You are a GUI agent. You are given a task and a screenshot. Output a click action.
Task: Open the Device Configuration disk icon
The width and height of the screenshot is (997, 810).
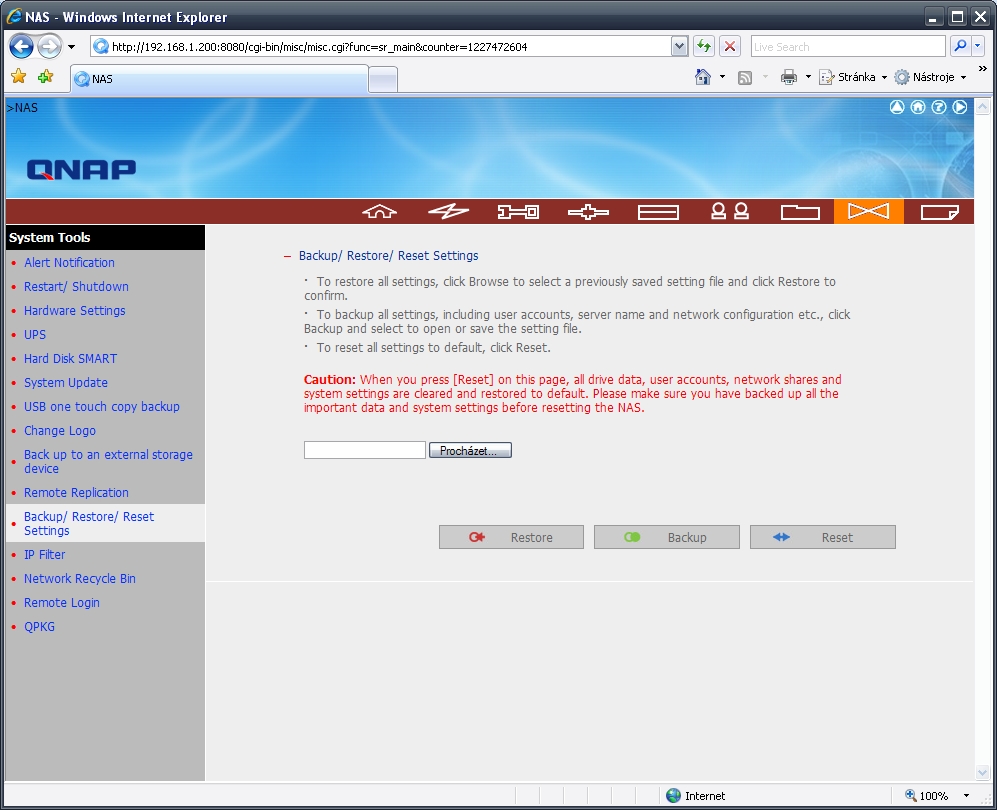[x=658, y=212]
